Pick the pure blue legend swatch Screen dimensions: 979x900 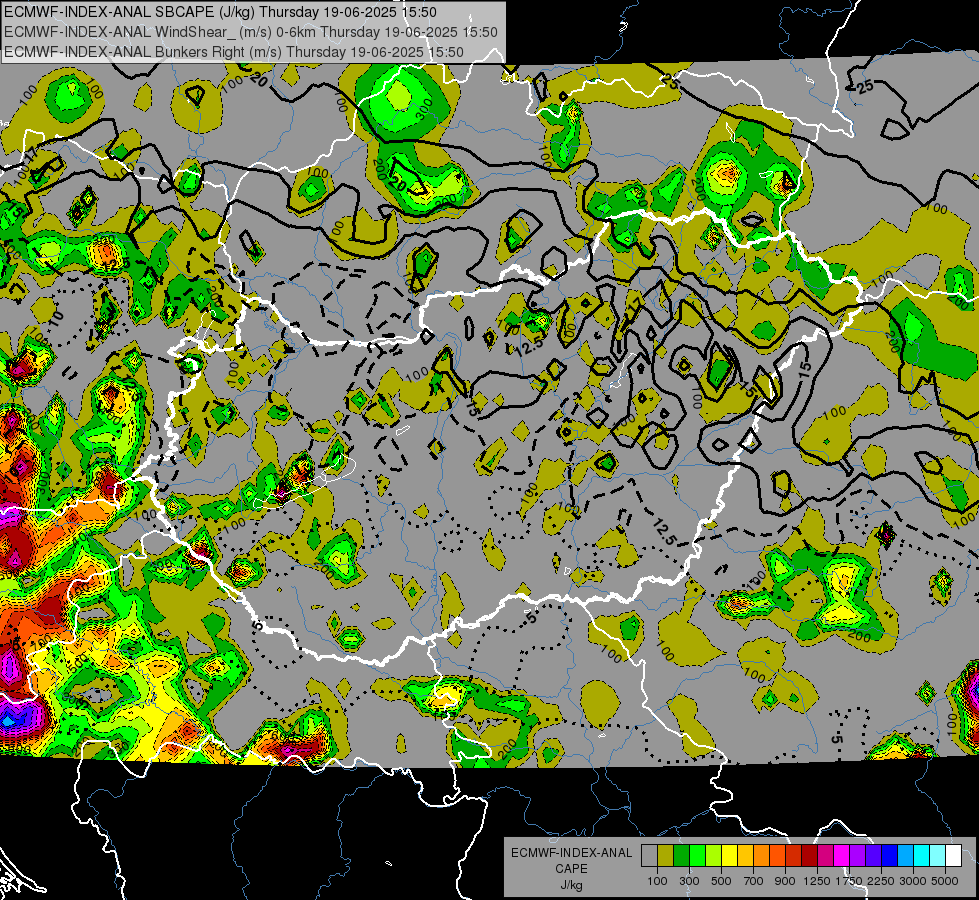tap(890, 855)
